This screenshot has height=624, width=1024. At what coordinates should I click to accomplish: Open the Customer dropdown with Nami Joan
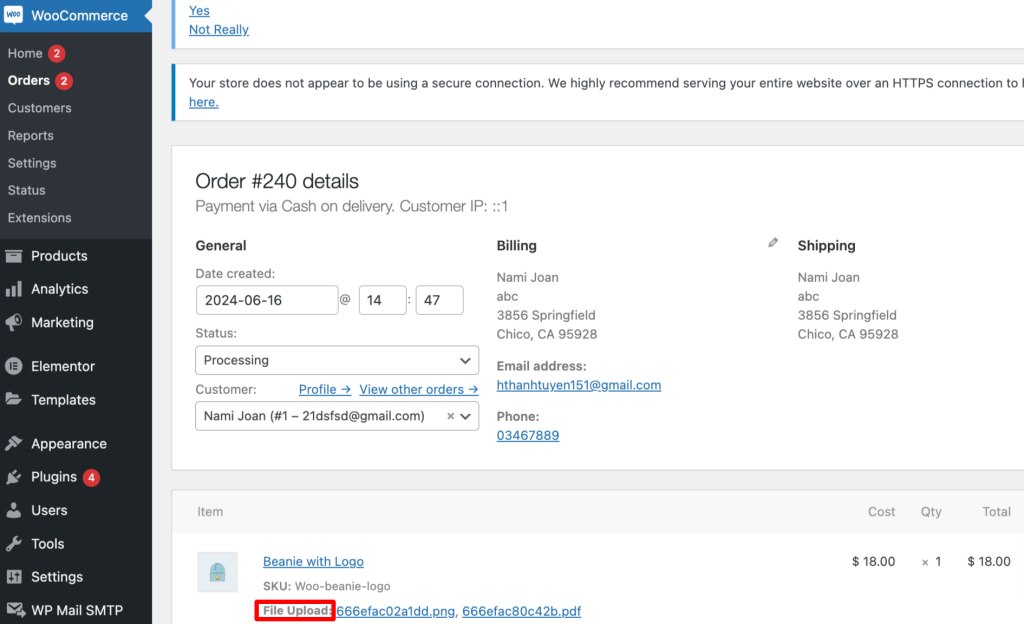[x=337, y=416]
